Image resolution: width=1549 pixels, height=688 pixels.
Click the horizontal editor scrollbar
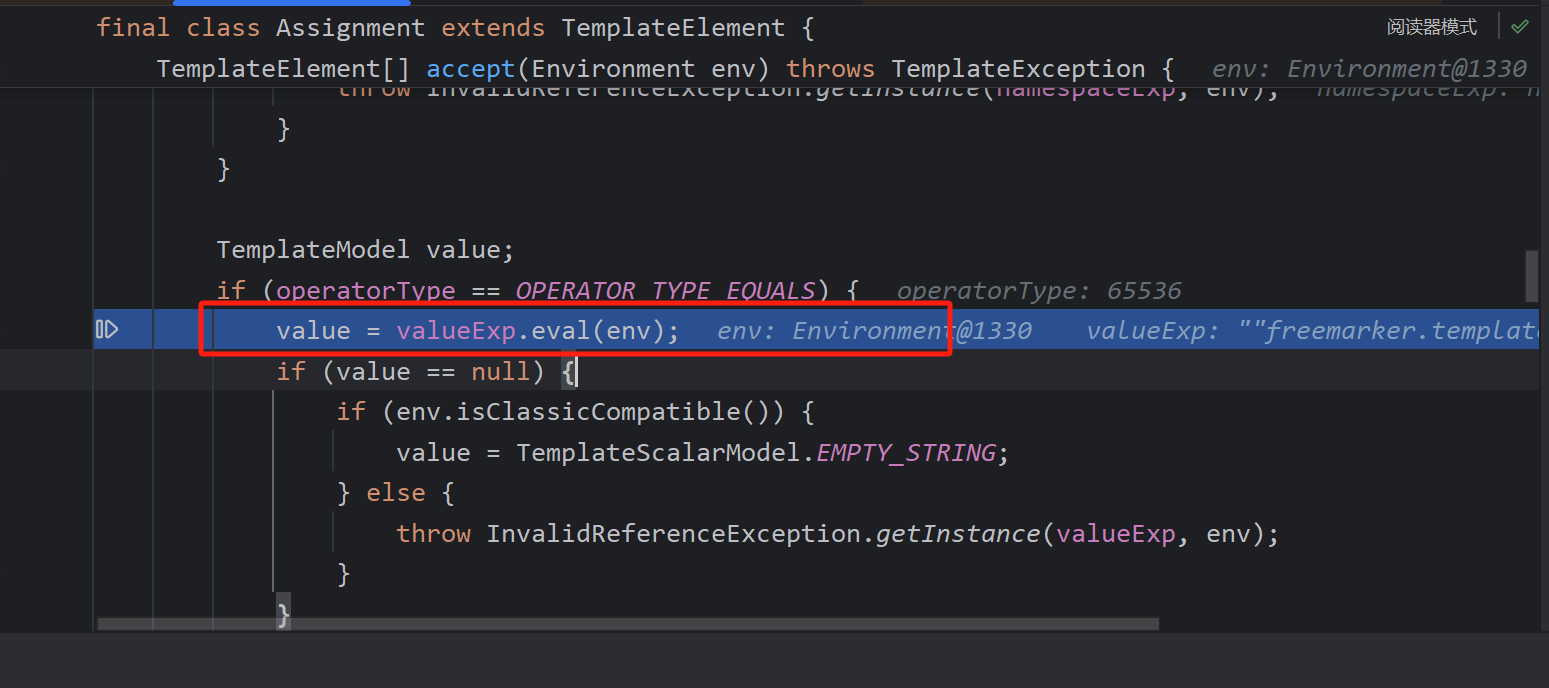click(x=628, y=623)
